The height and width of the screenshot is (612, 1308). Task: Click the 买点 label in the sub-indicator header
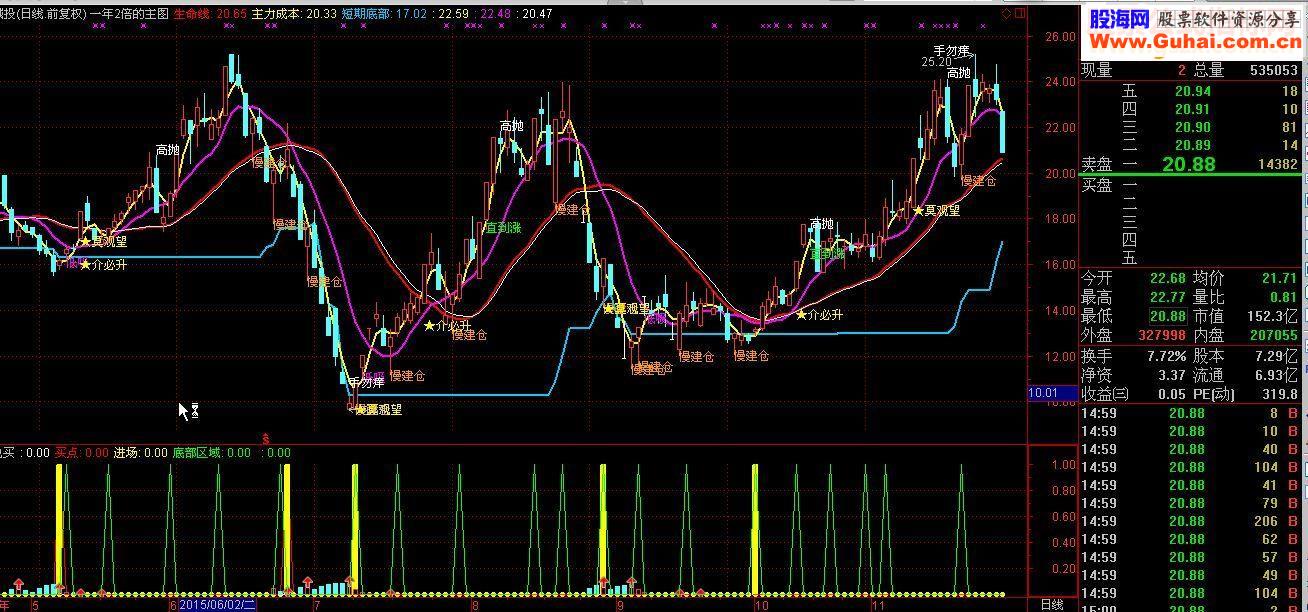(66, 453)
